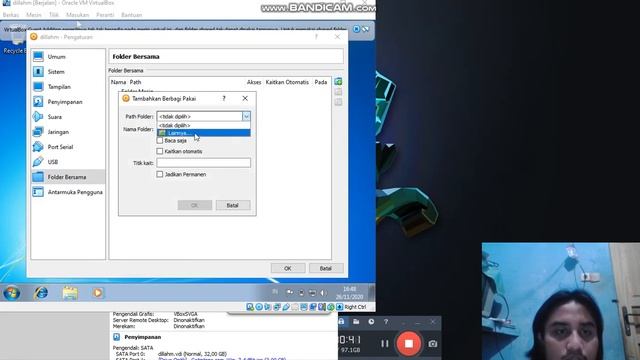This screenshot has width=640, height=360.
Task: Click the USB devices status icon
Action: click(286, 307)
